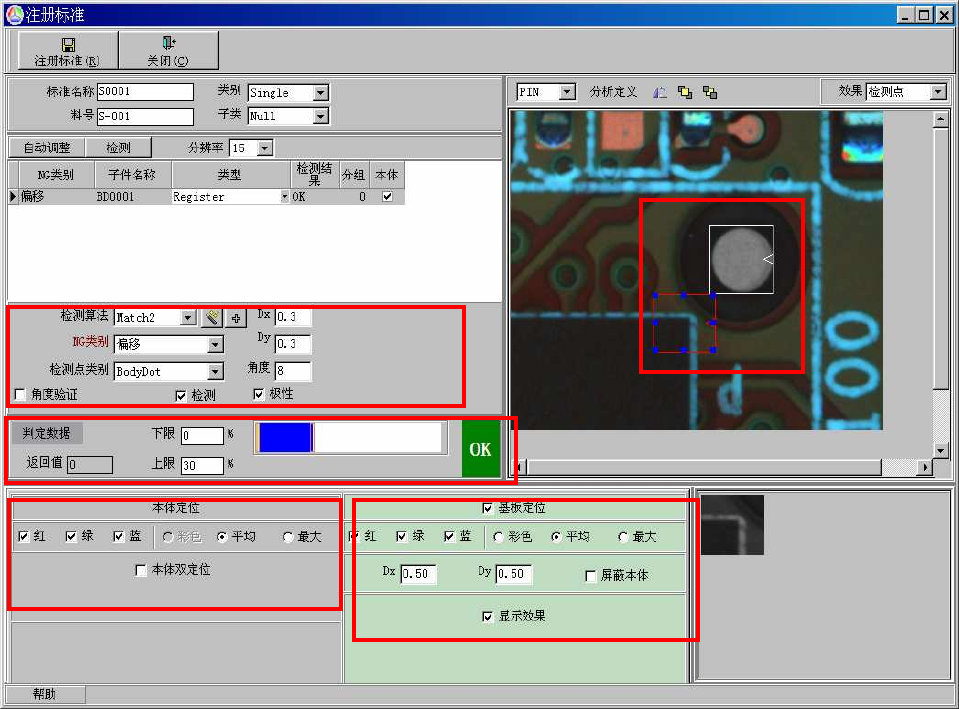Click the 自动调整 button
Screen dimensions: 959x709
tap(47, 148)
